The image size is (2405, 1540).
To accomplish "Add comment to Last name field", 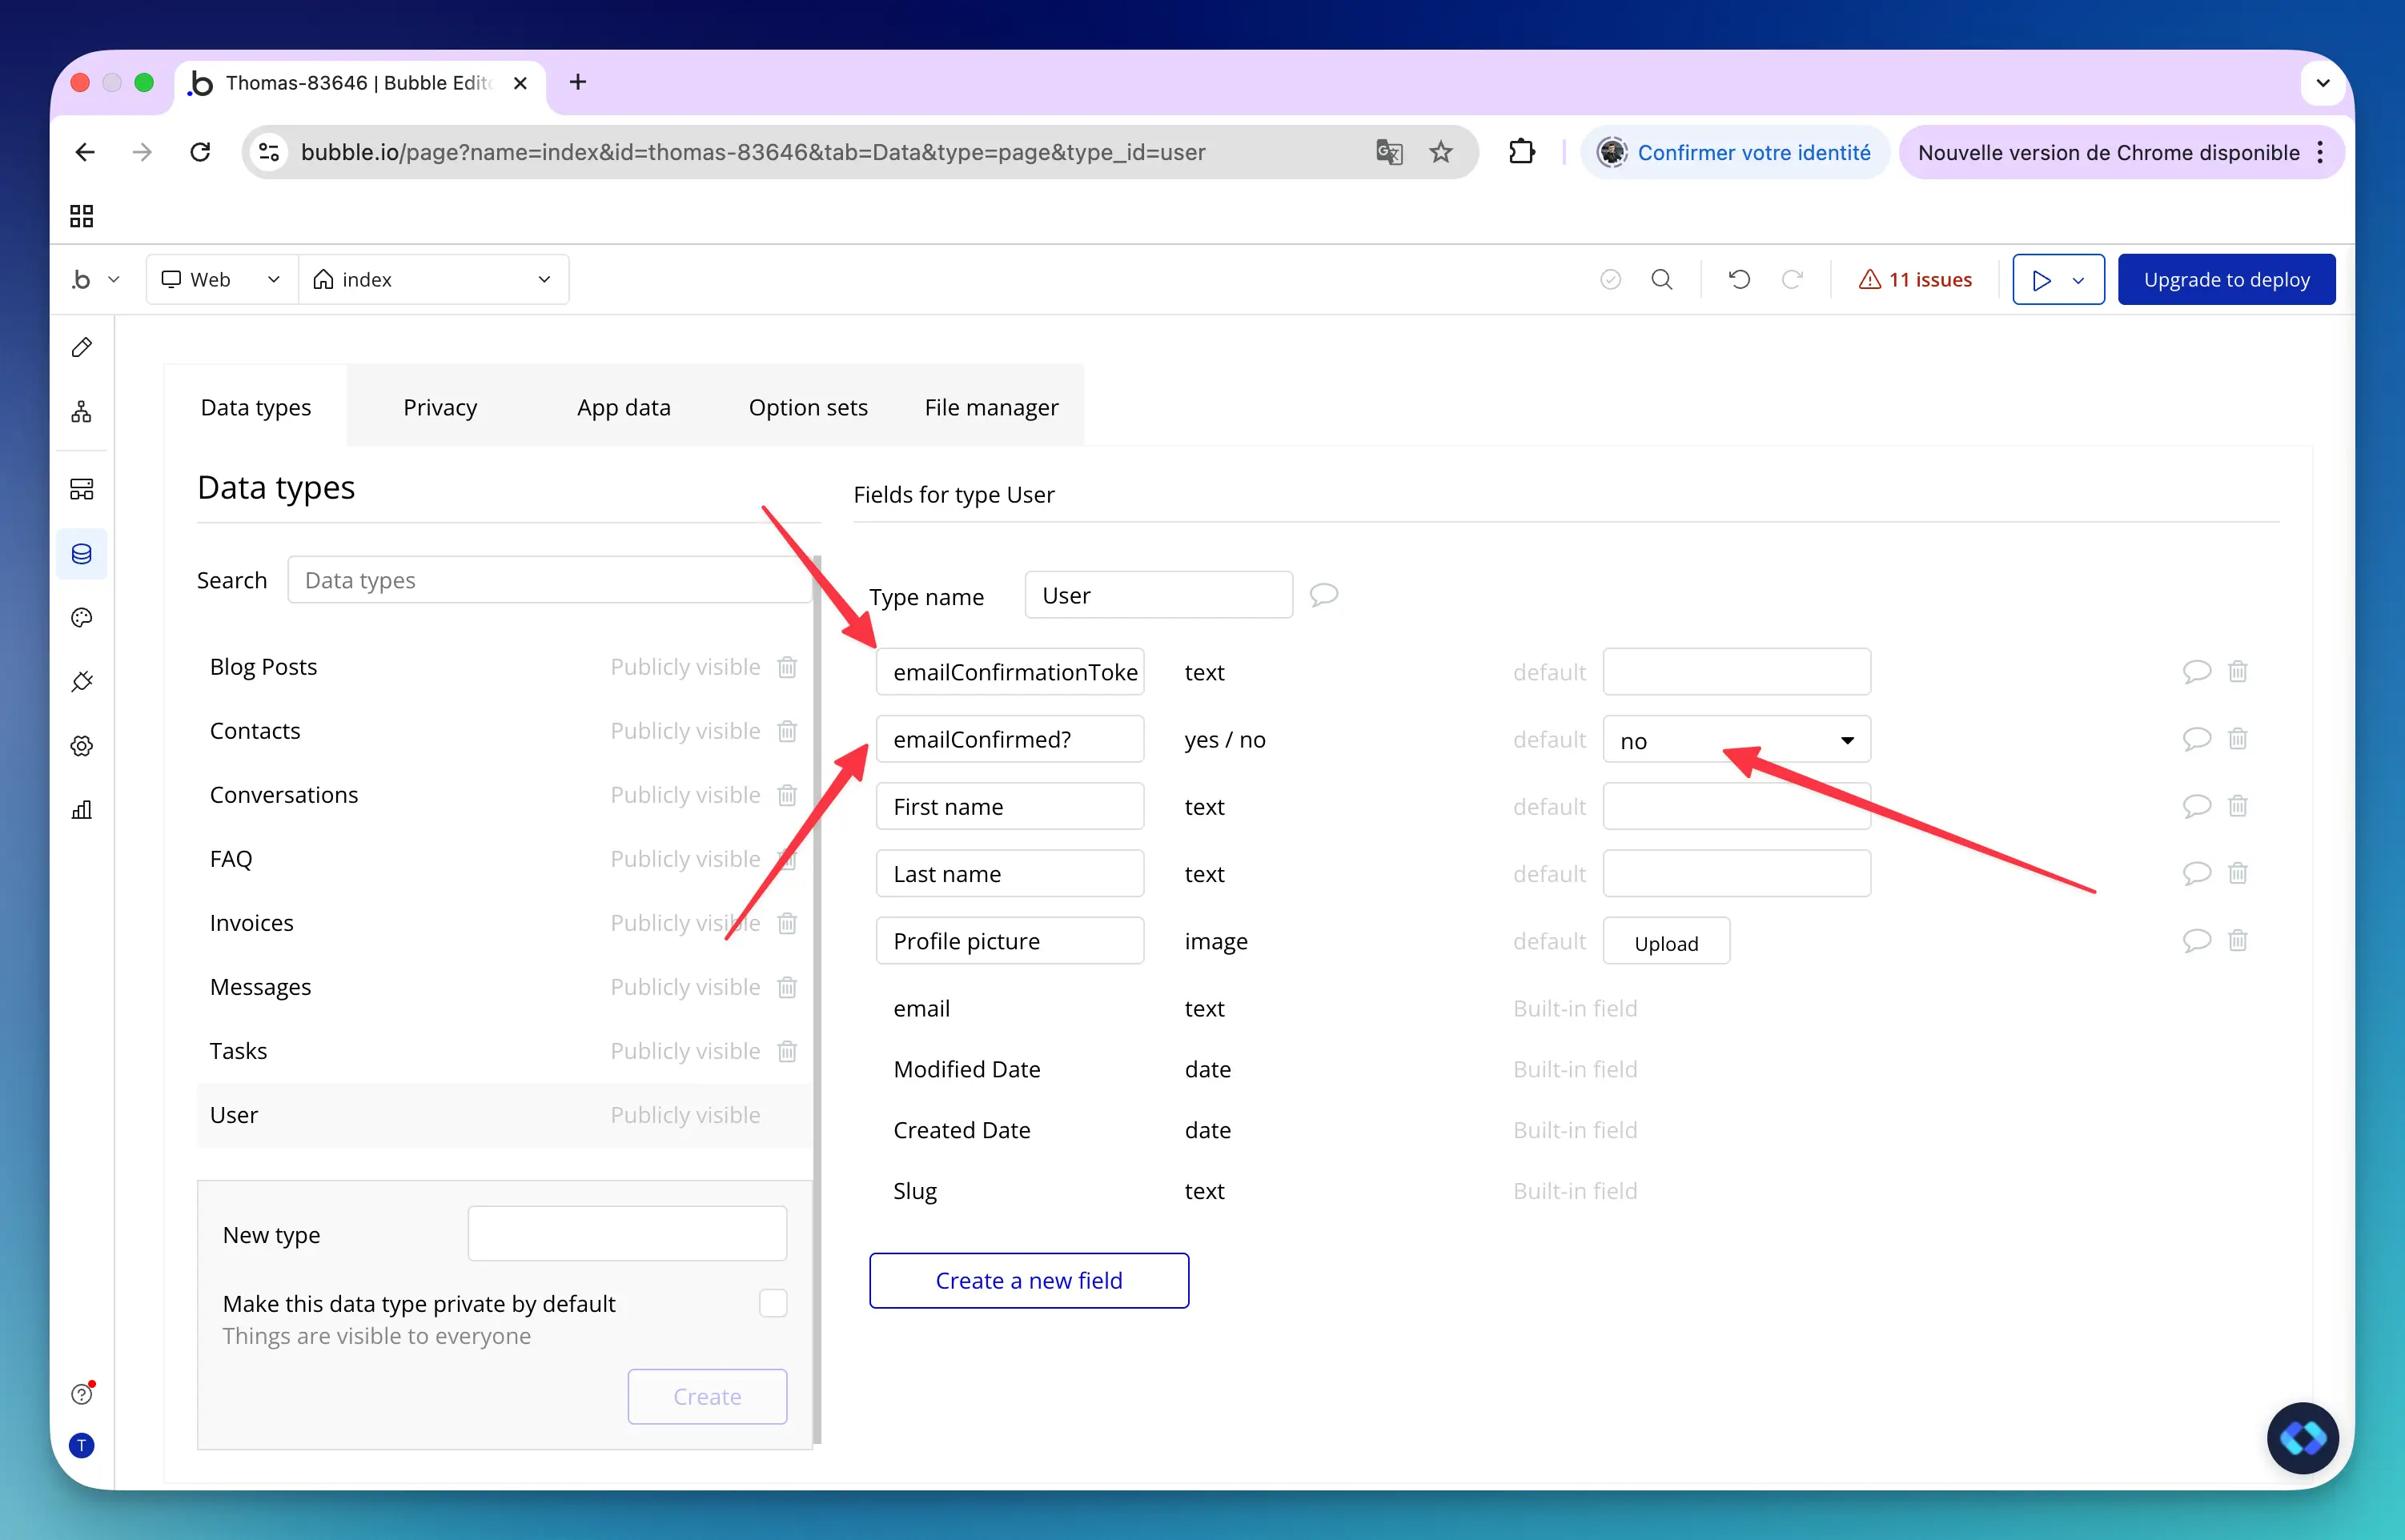I will coord(2196,873).
